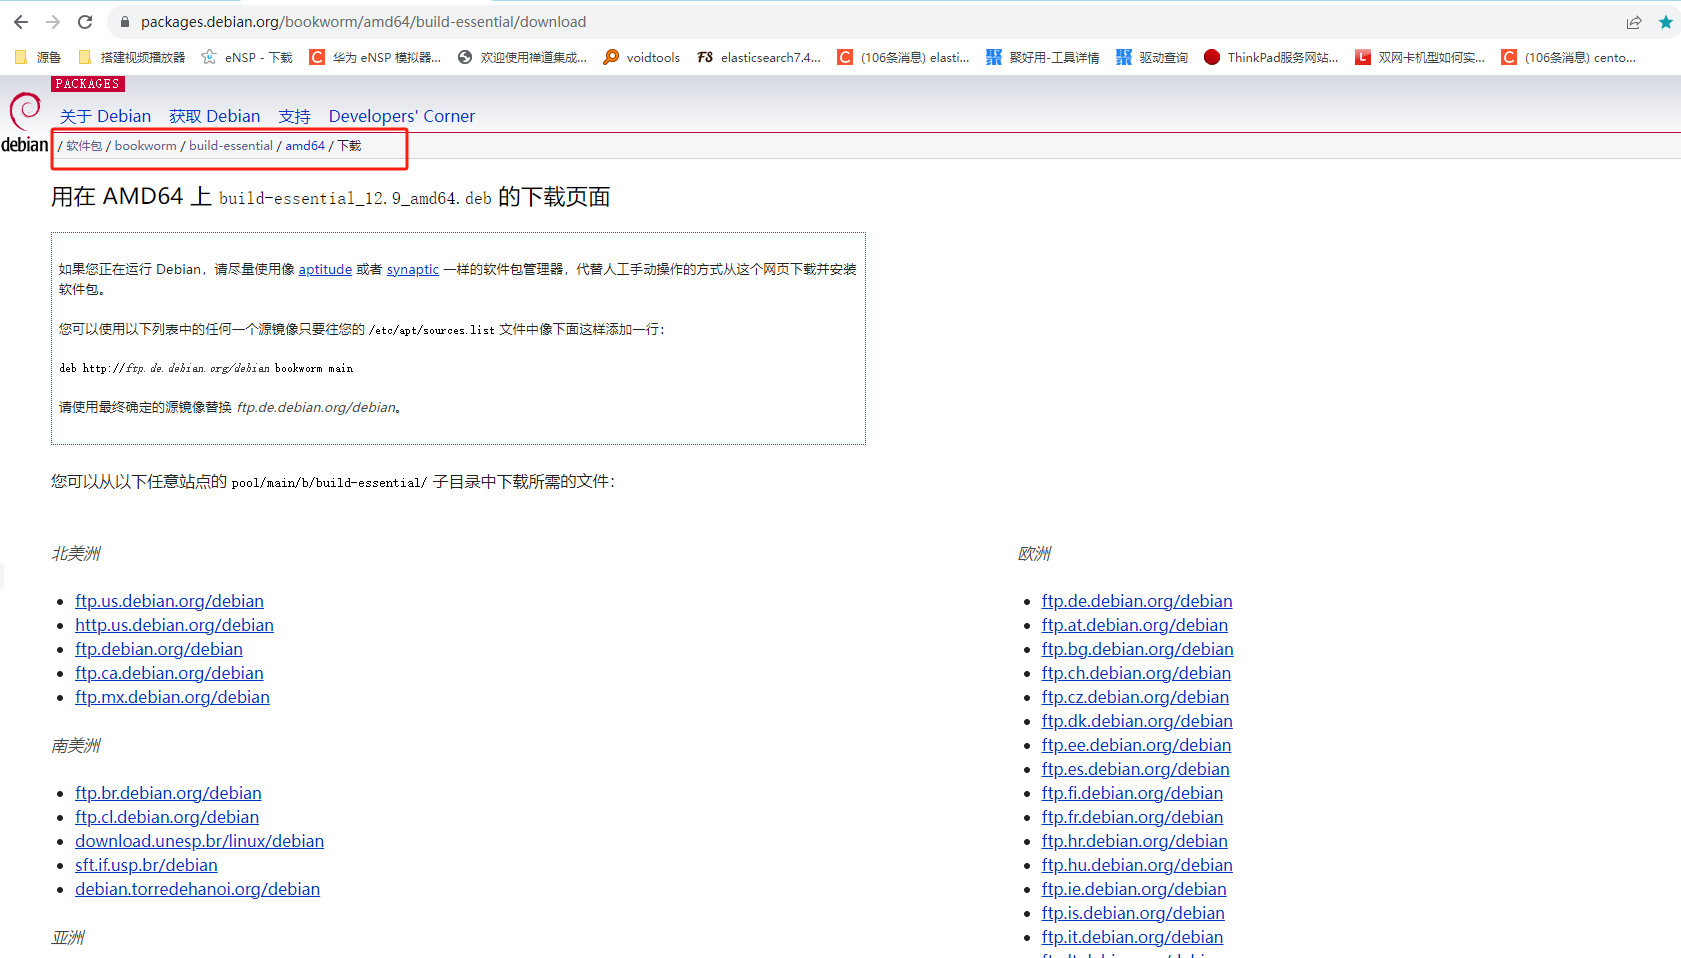Open the aptitude link

click(x=325, y=269)
